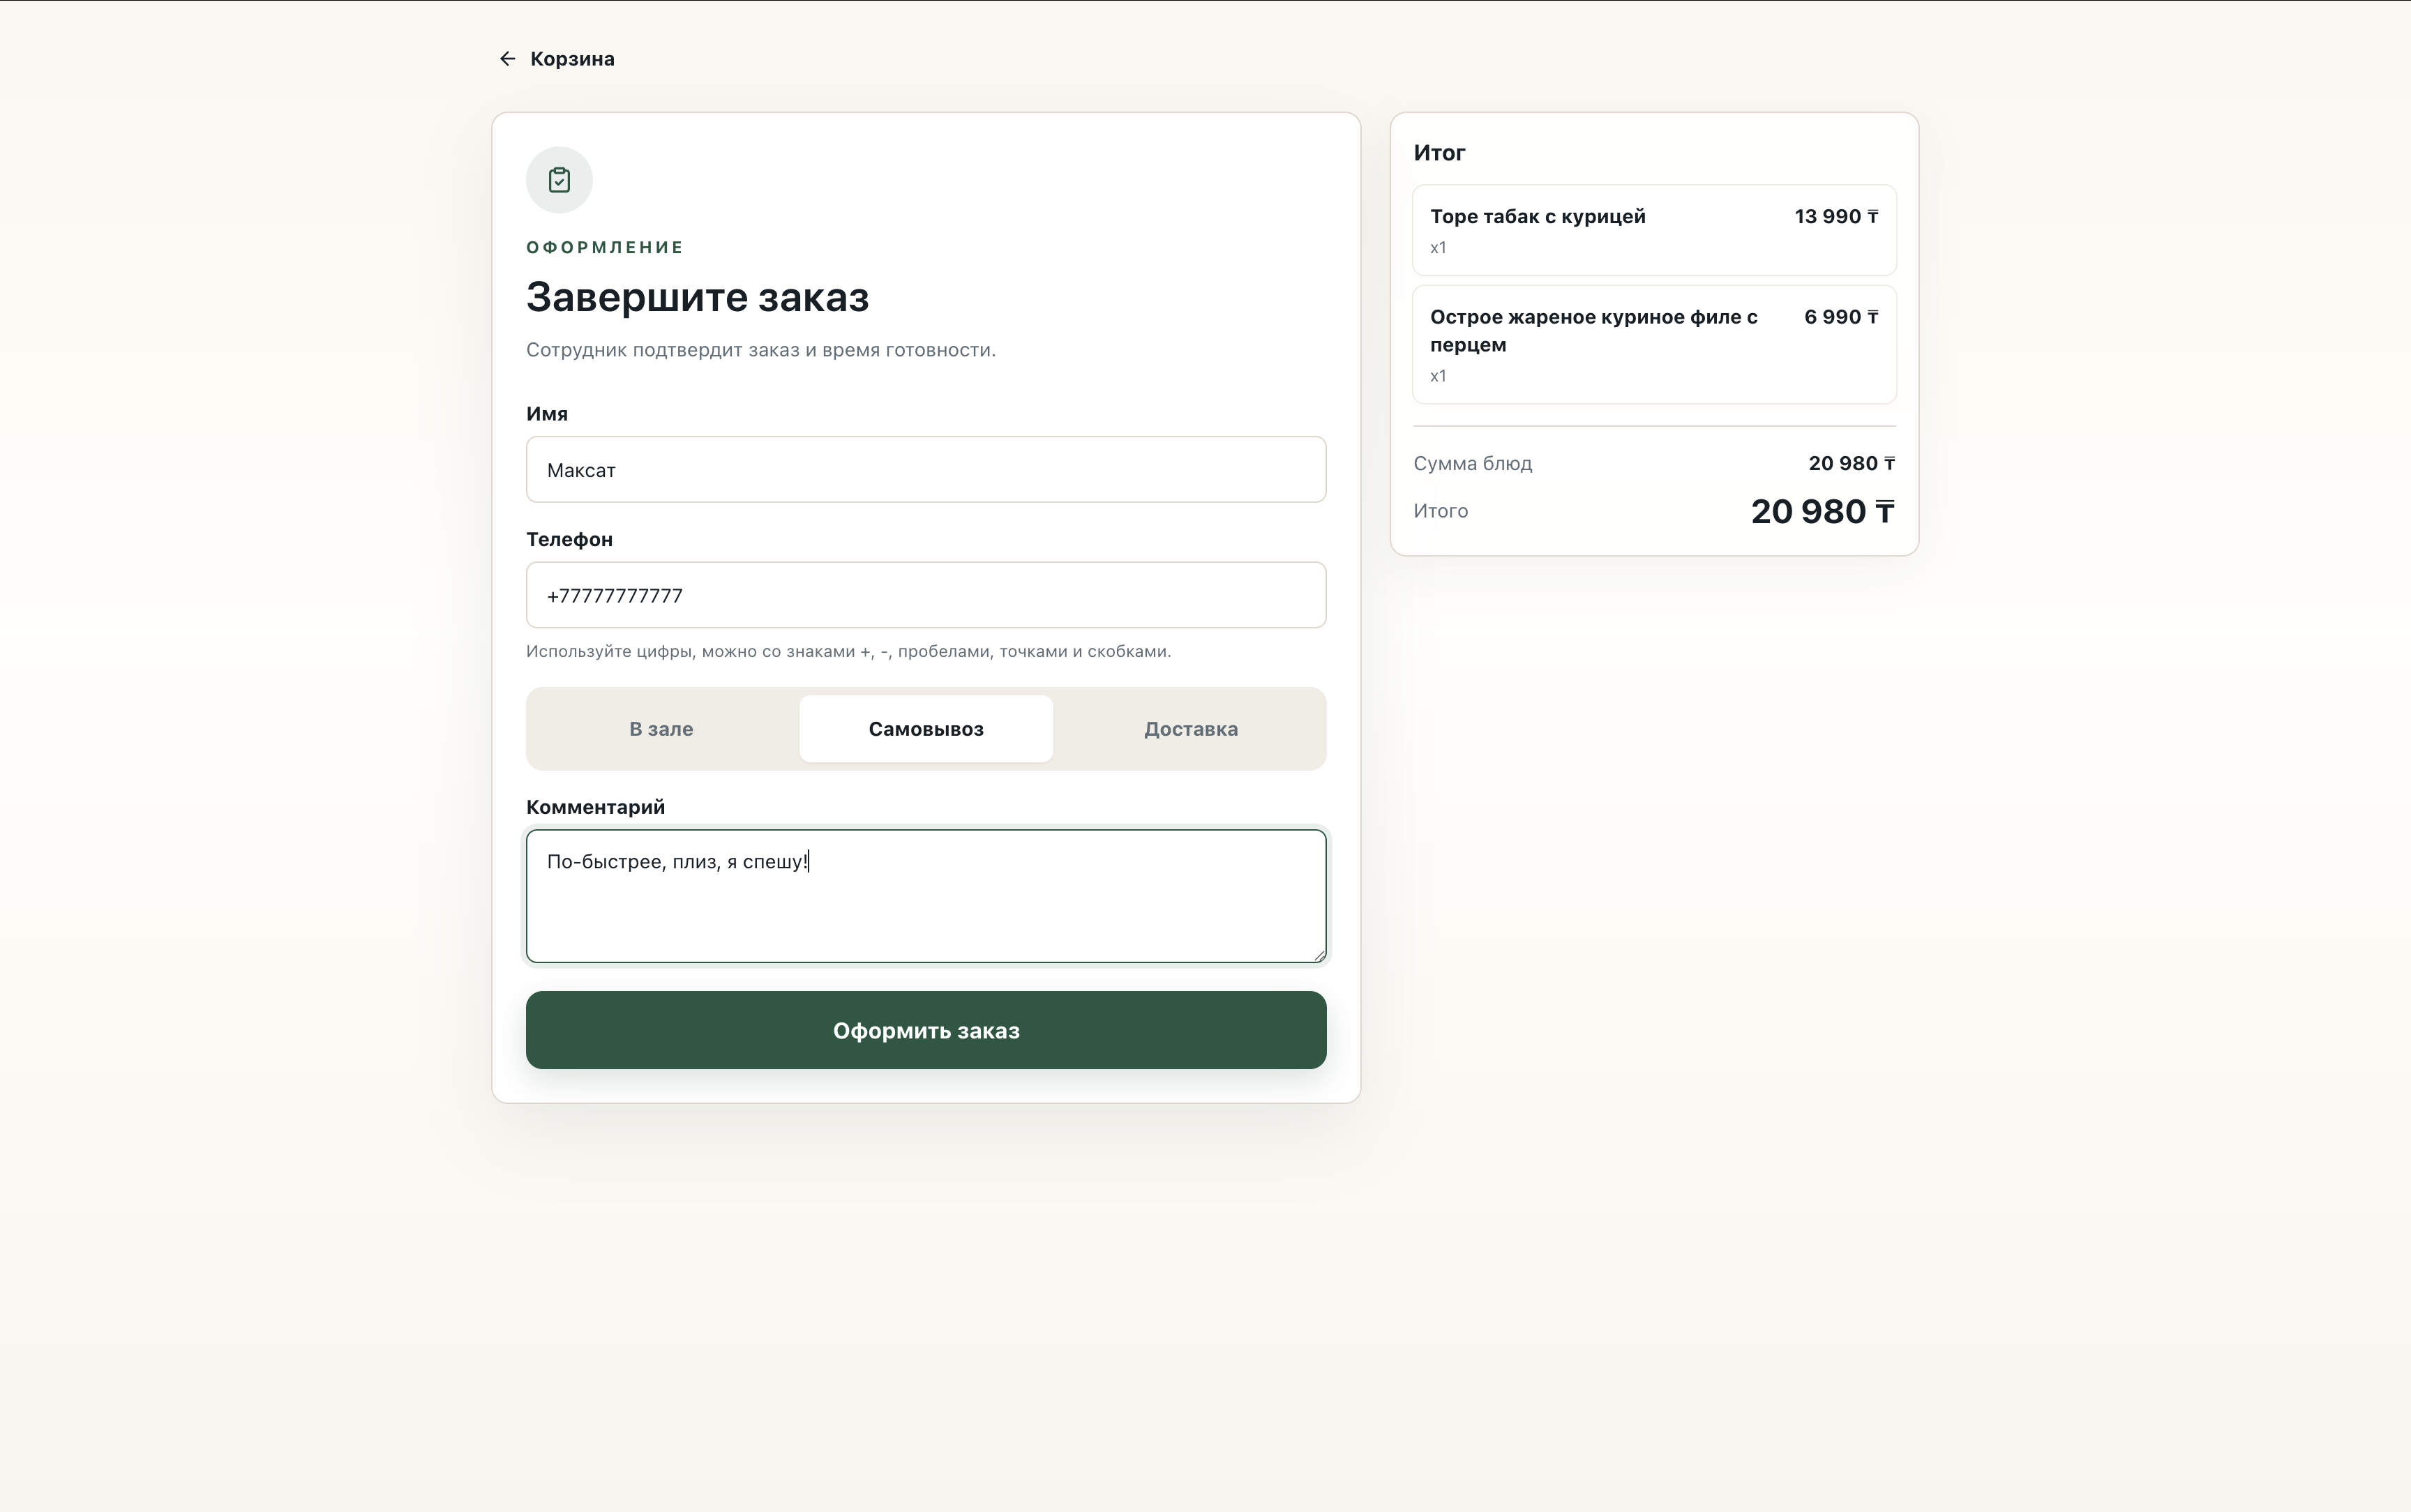
Task: Click Острое жареное куриное филе с перцем
Action: coord(1654,345)
